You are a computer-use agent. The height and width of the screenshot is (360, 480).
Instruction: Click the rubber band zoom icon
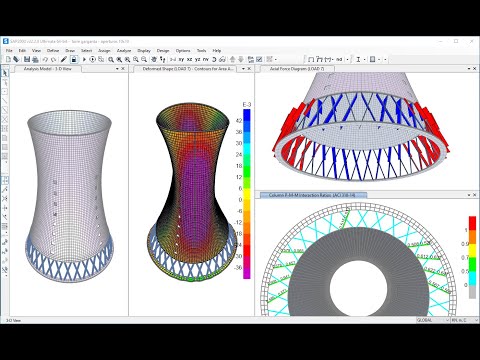click(111, 59)
